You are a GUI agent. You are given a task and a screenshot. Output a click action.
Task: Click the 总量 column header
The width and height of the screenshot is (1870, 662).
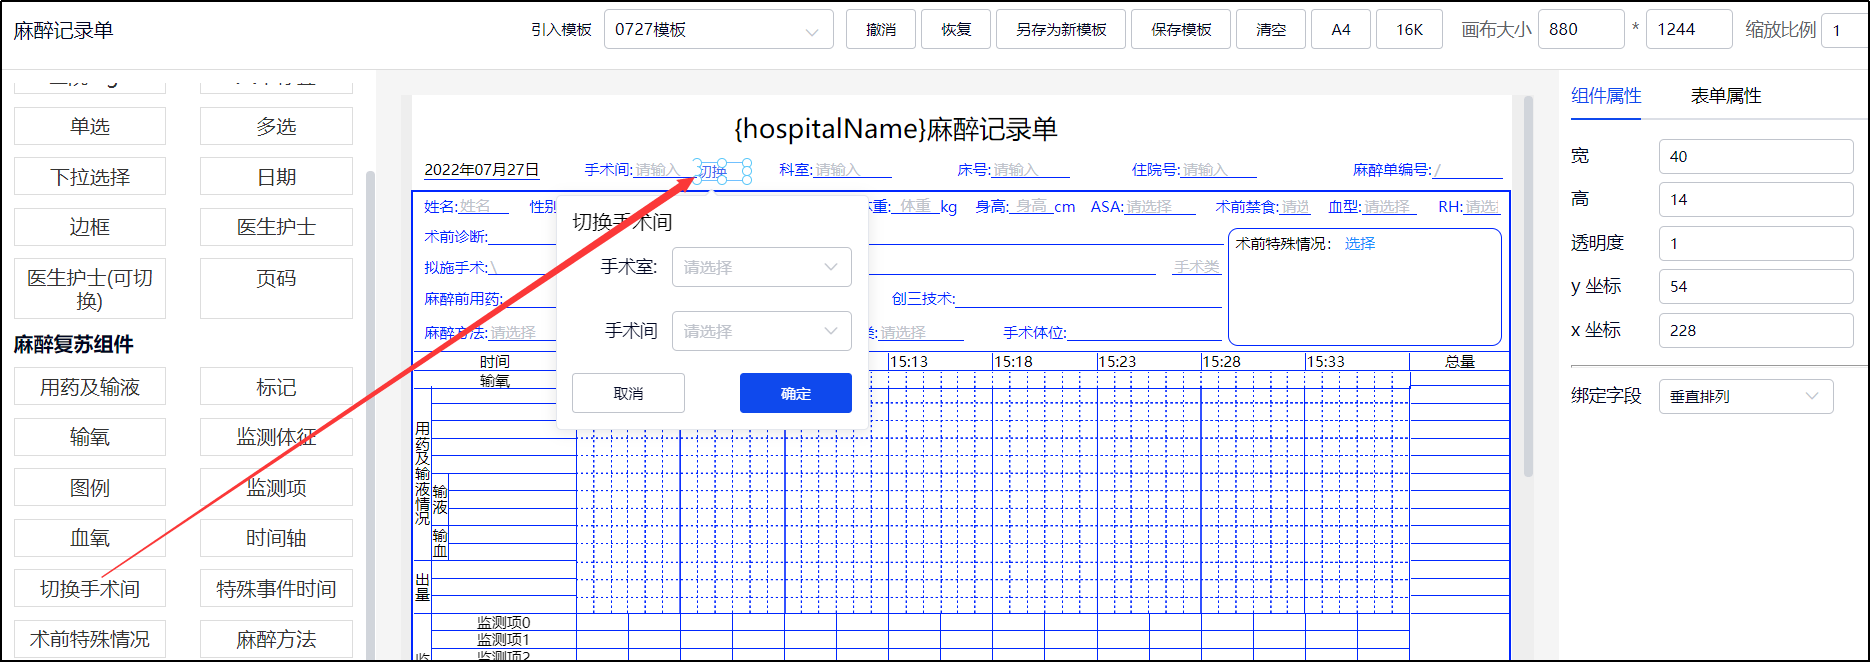[x=1460, y=362]
